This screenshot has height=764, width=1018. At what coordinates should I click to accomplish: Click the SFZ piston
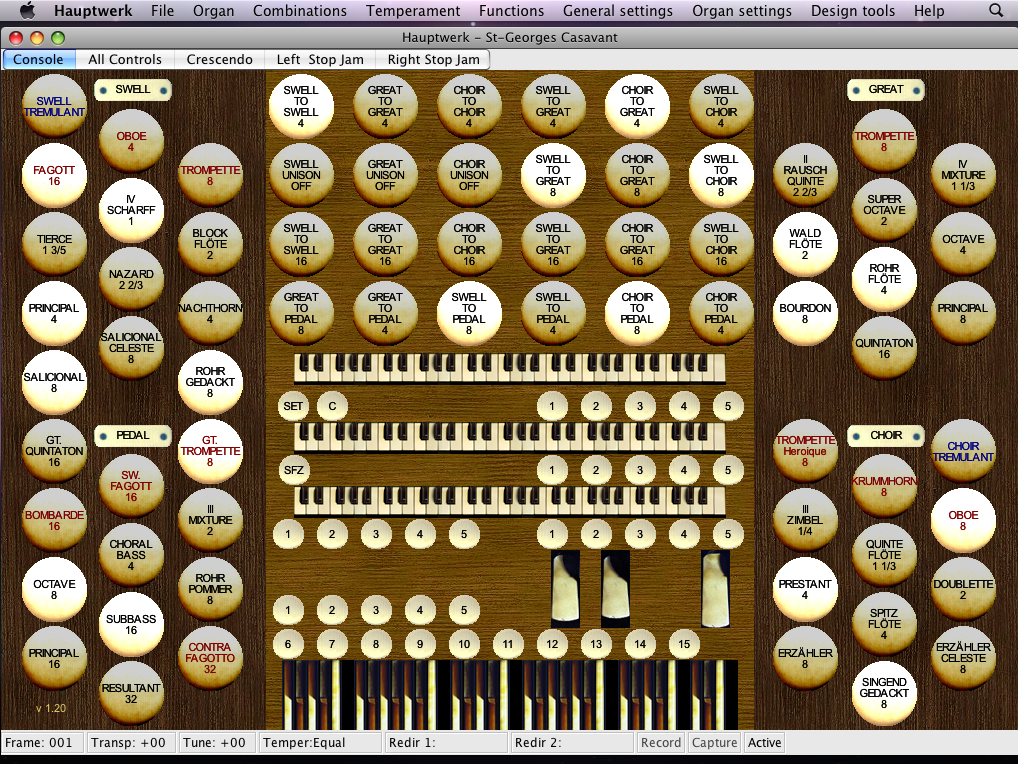[x=293, y=470]
